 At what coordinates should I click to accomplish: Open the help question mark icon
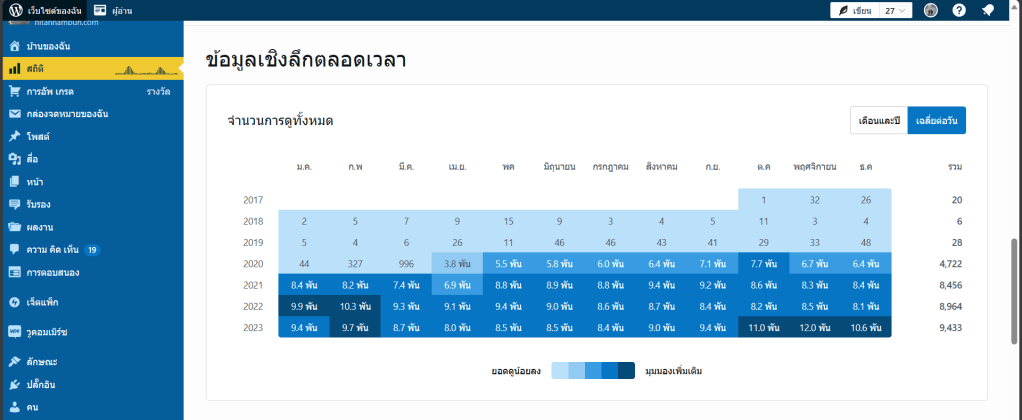pos(959,10)
